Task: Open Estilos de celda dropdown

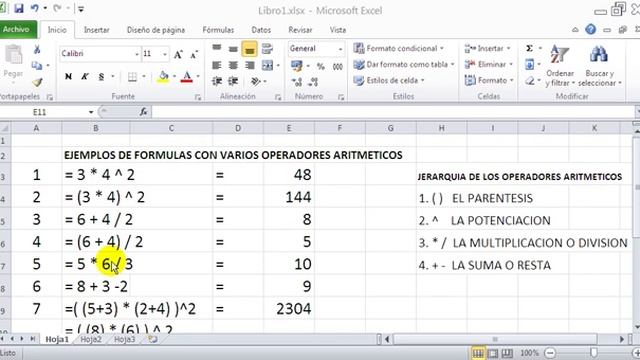Action: pyautogui.click(x=389, y=80)
